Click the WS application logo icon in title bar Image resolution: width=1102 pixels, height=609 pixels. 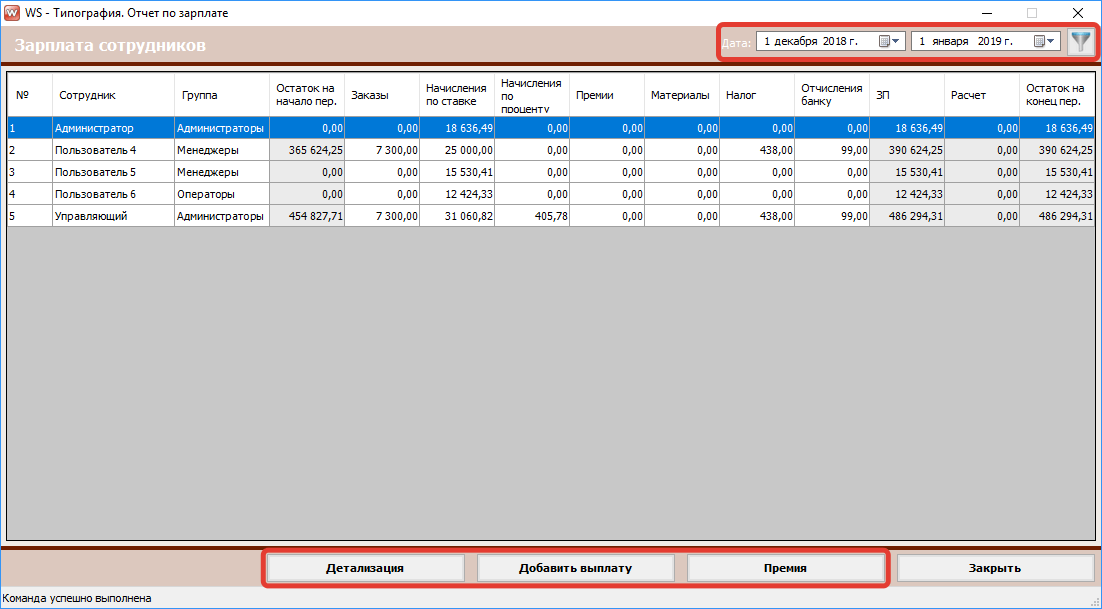[x=11, y=13]
